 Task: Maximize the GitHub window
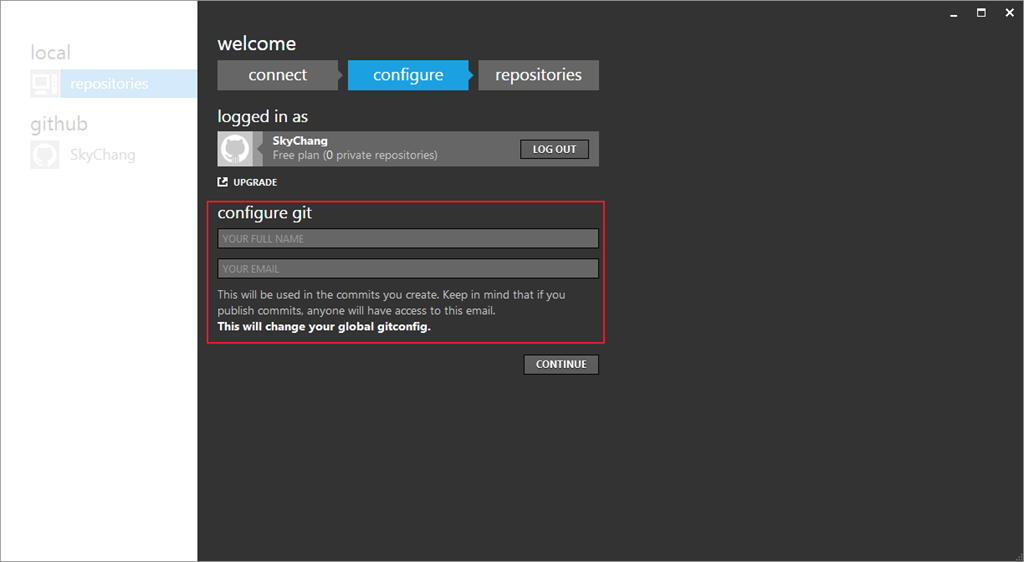tap(981, 13)
